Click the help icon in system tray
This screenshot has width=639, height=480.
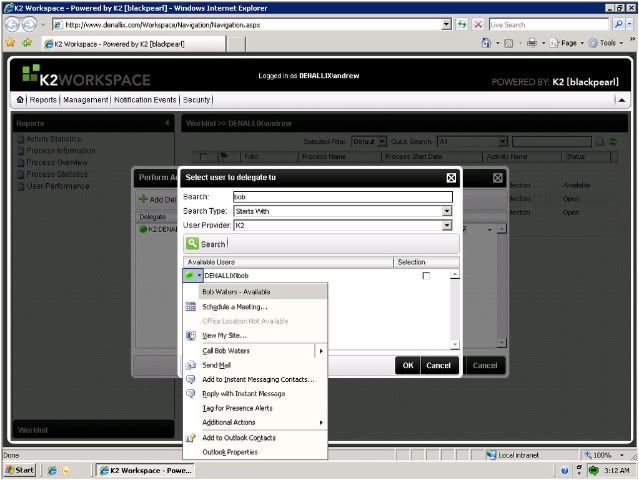564,471
